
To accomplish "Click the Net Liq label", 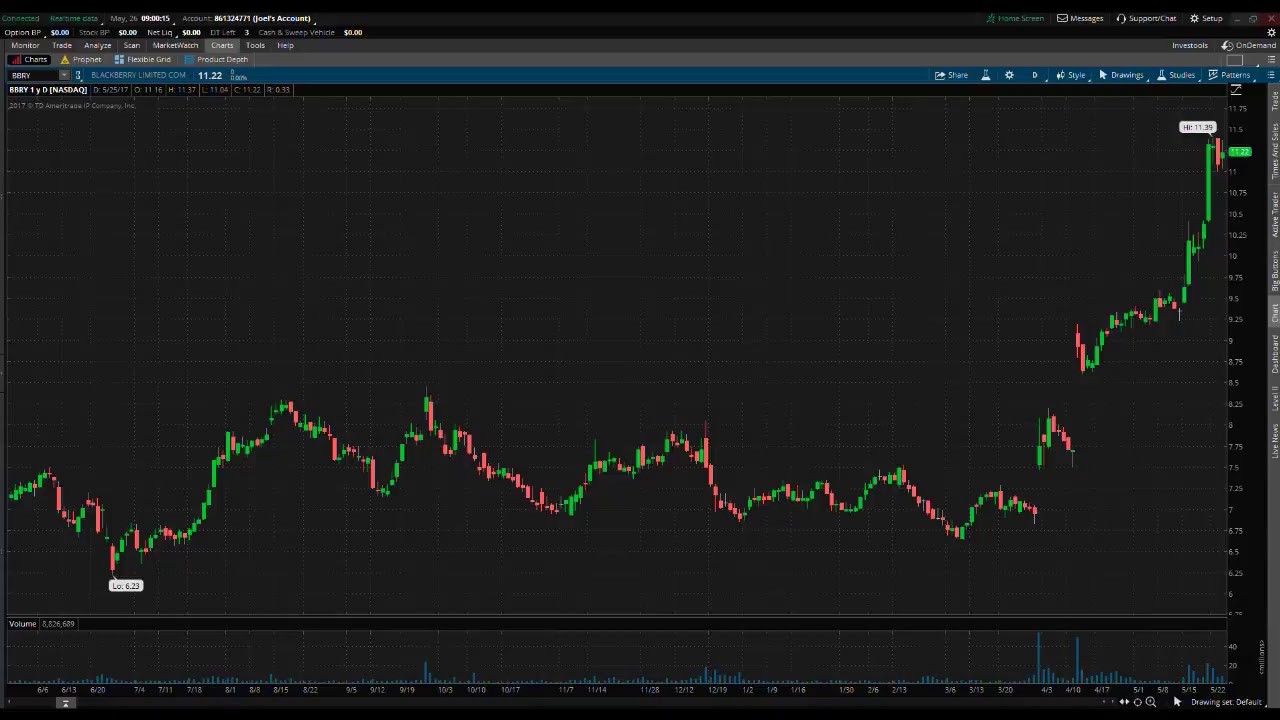I will pyautogui.click(x=160, y=32).
